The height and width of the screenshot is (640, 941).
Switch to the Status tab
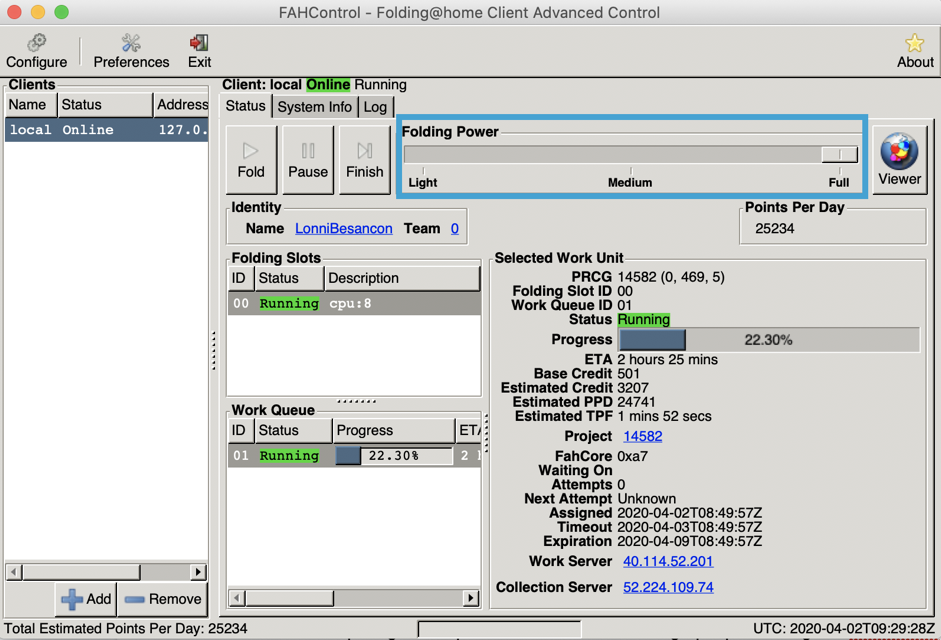[x=245, y=106]
